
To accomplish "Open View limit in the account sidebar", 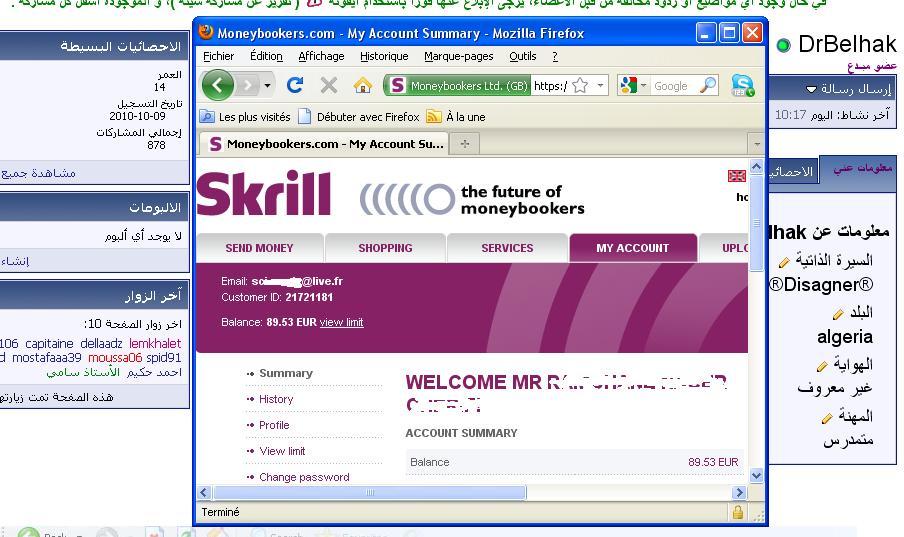I will coord(282,451).
